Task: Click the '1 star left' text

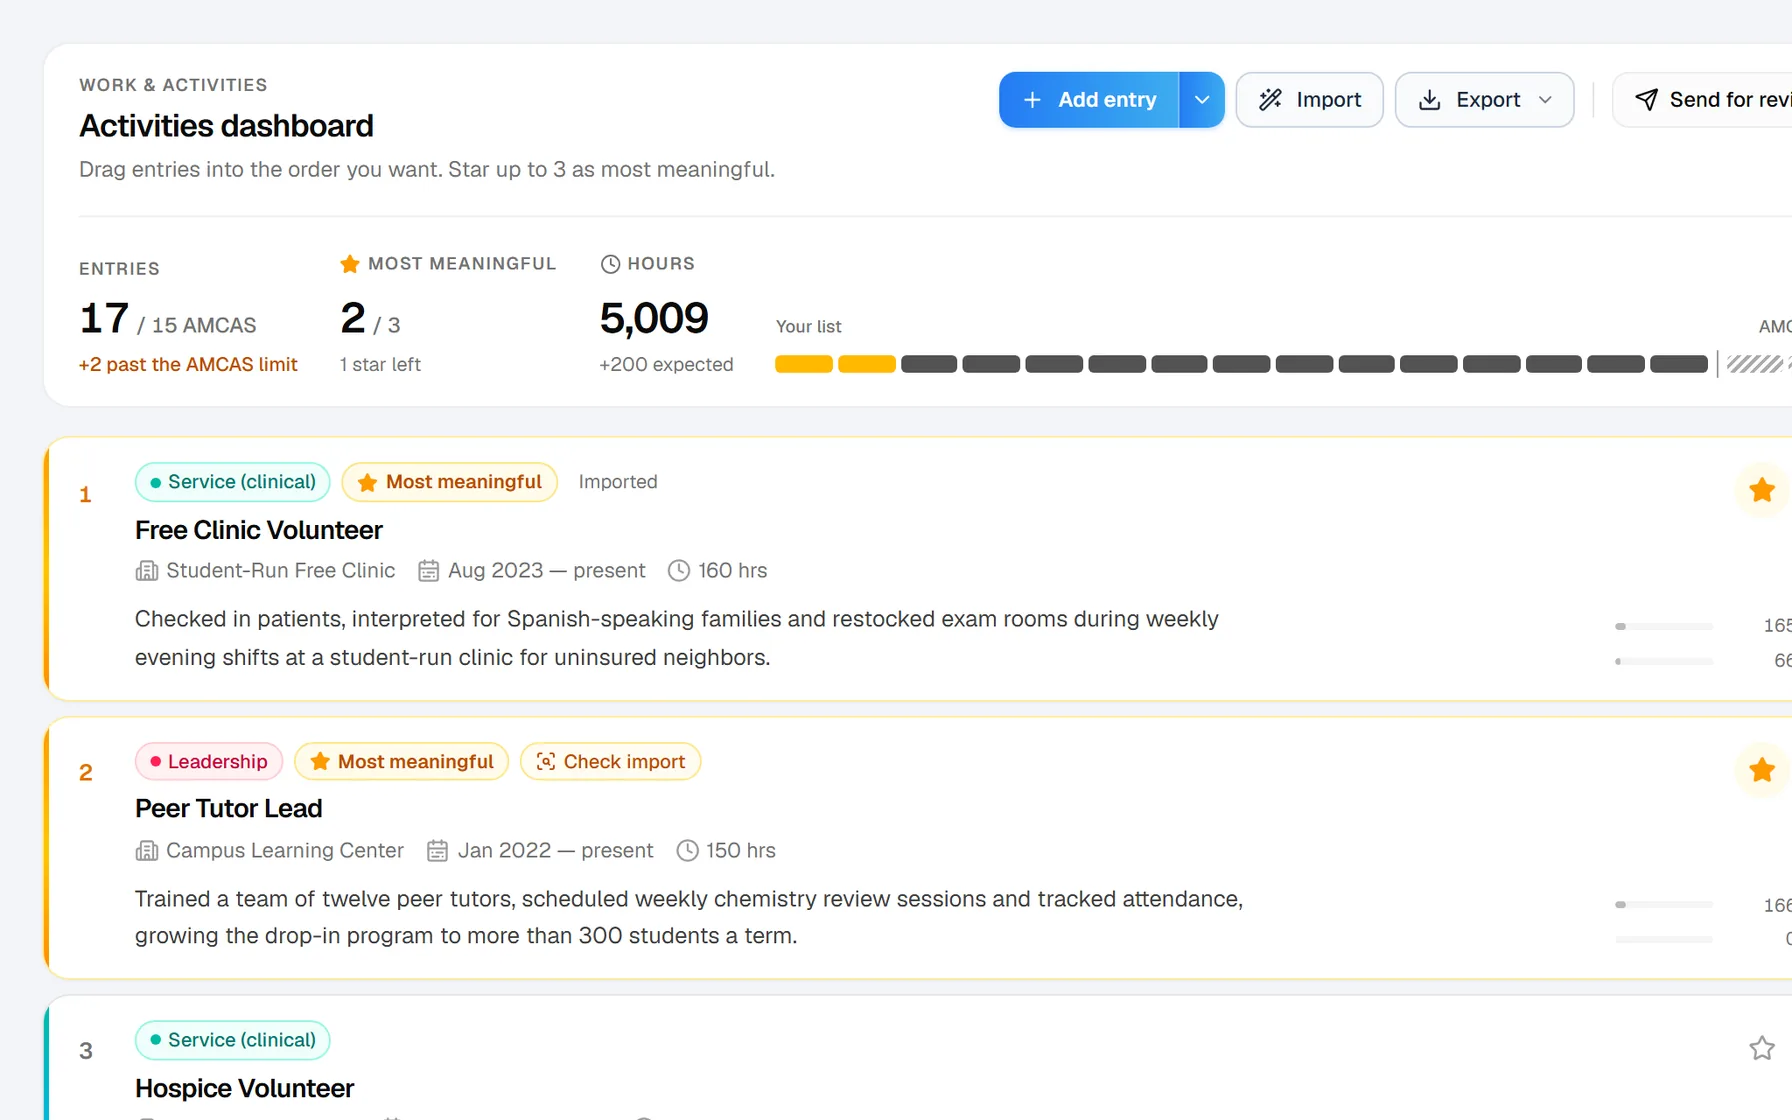Action: click(x=380, y=365)
